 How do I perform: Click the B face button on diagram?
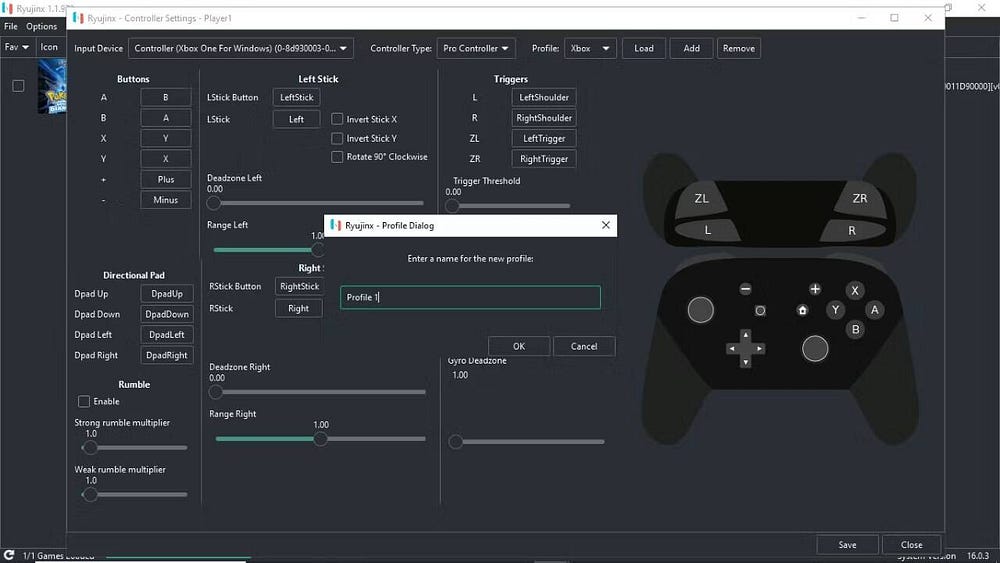pos(855,330)
